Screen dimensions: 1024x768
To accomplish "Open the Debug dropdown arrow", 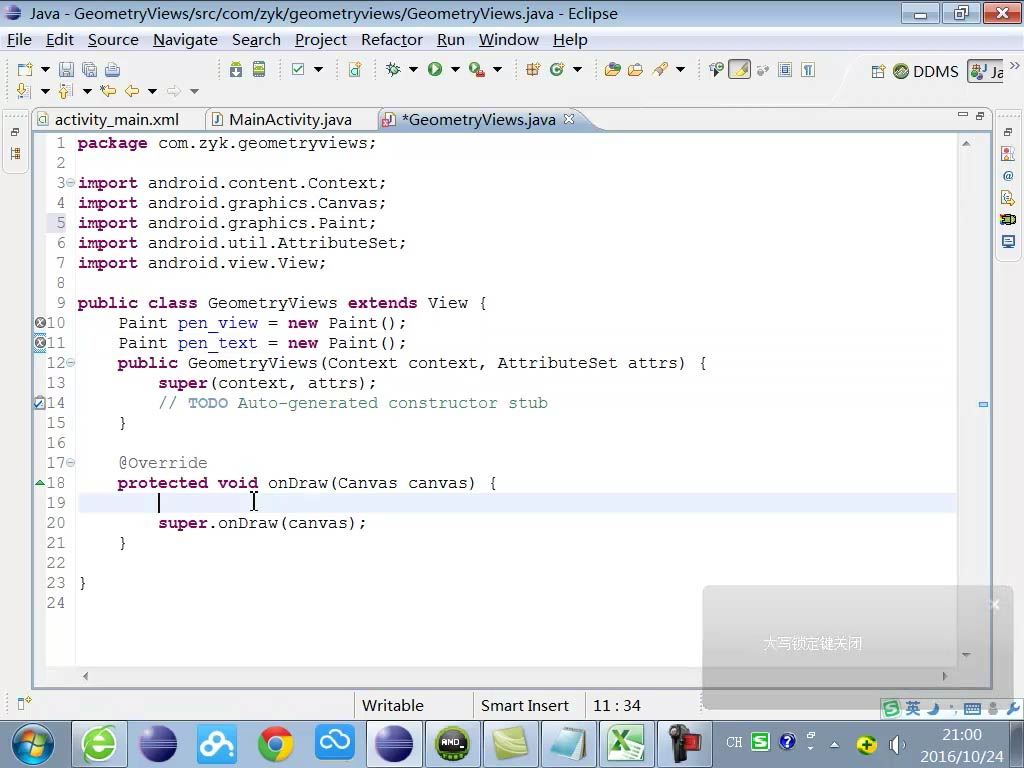I will coord(413,69).
